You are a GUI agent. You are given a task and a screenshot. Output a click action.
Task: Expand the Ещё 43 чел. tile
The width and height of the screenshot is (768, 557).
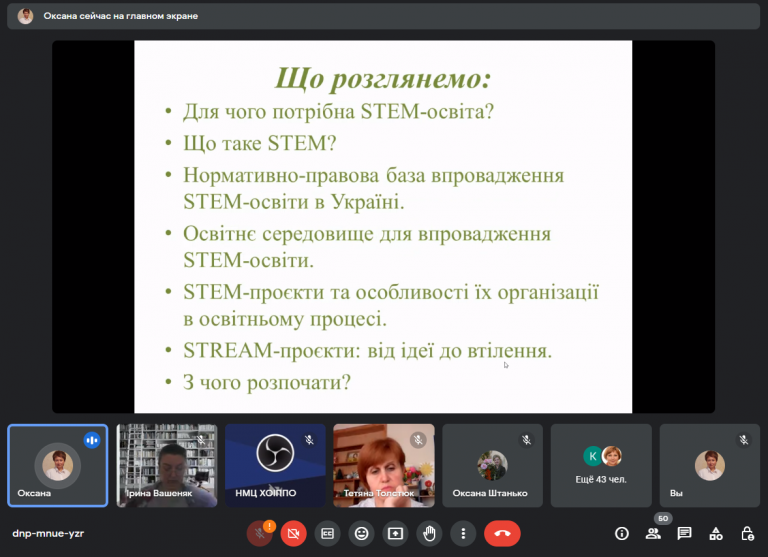pos(601,465)
